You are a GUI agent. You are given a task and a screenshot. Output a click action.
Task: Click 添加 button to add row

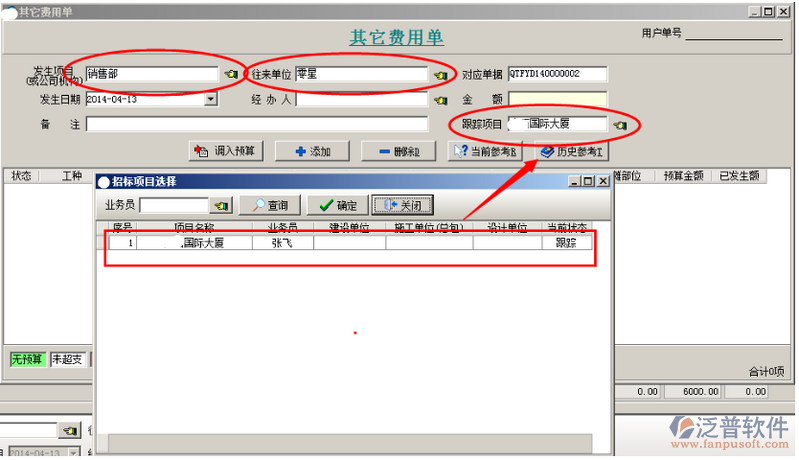(x=312, y=151)
